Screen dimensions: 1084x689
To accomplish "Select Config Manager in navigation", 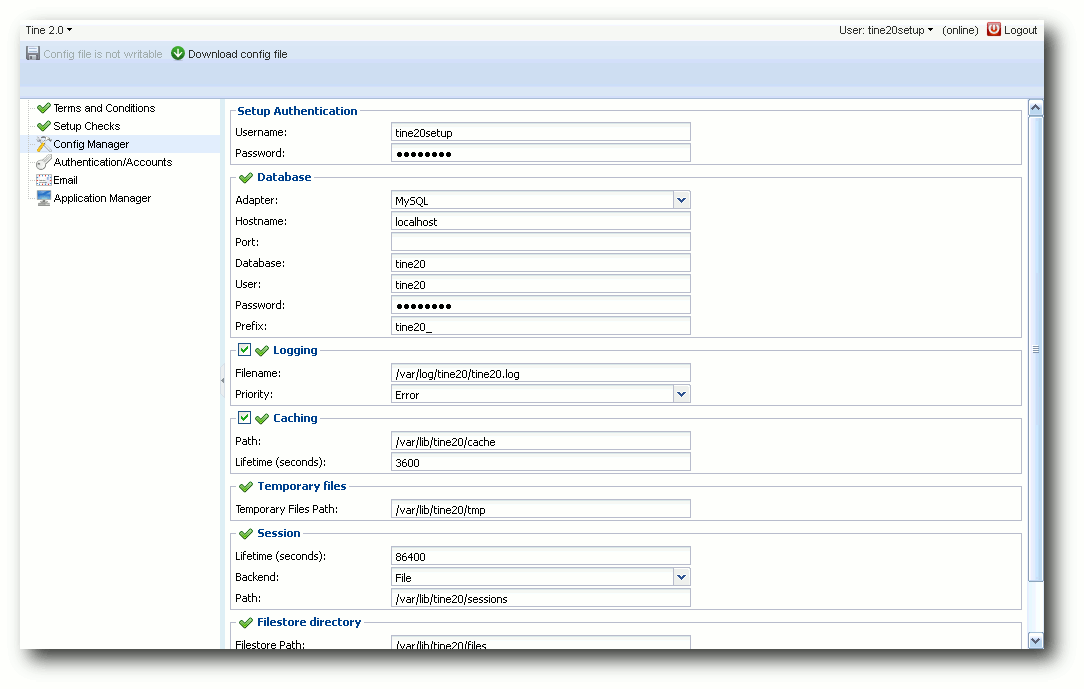I will (91, 144).
